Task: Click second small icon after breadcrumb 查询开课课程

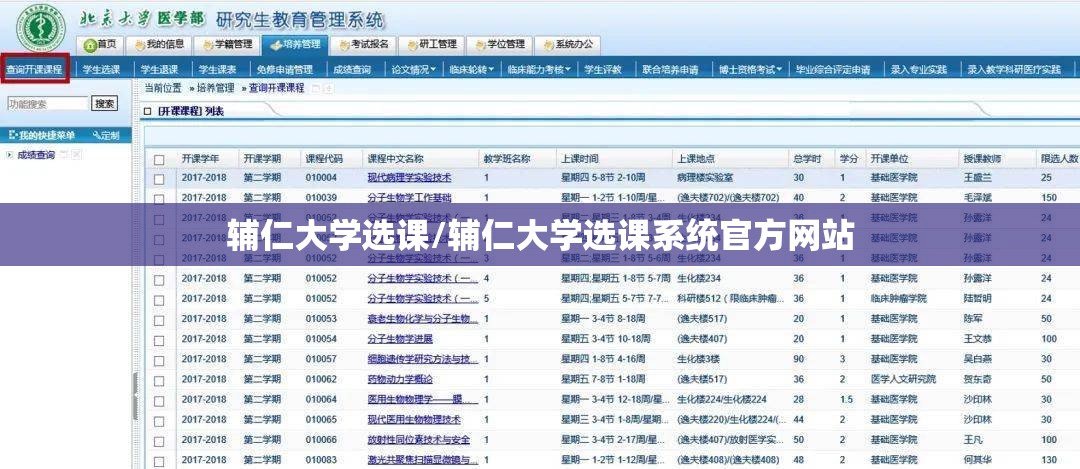Action: click(x=329, y=88)
